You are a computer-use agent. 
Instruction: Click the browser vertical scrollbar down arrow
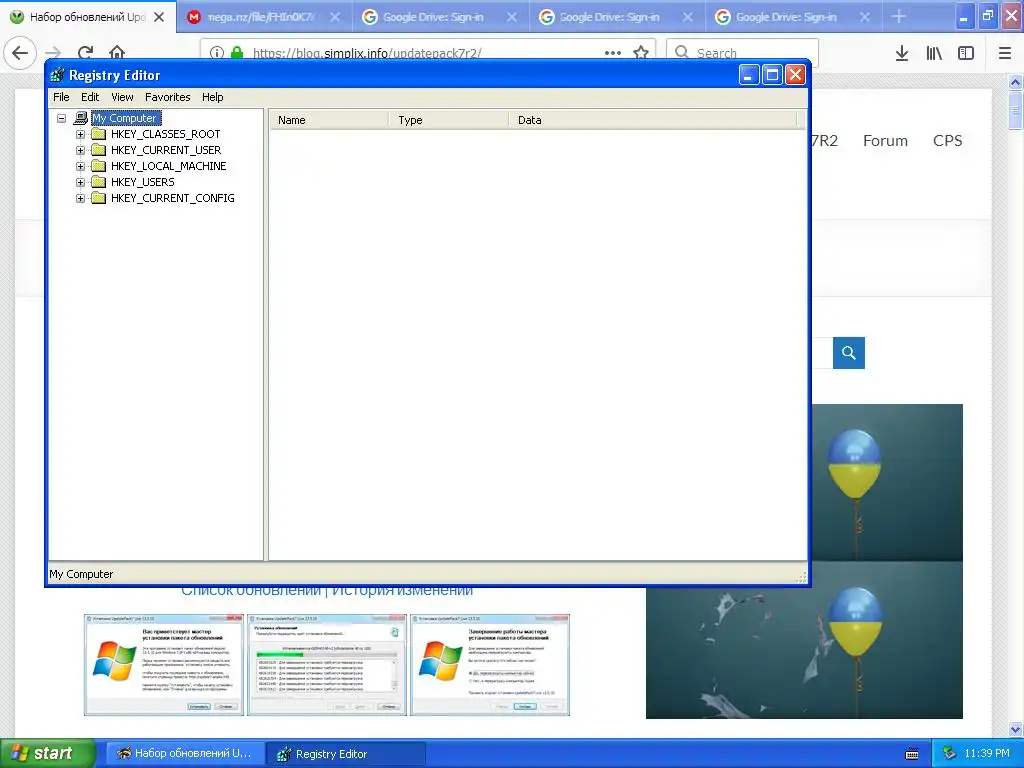(x=1016, y=729)
